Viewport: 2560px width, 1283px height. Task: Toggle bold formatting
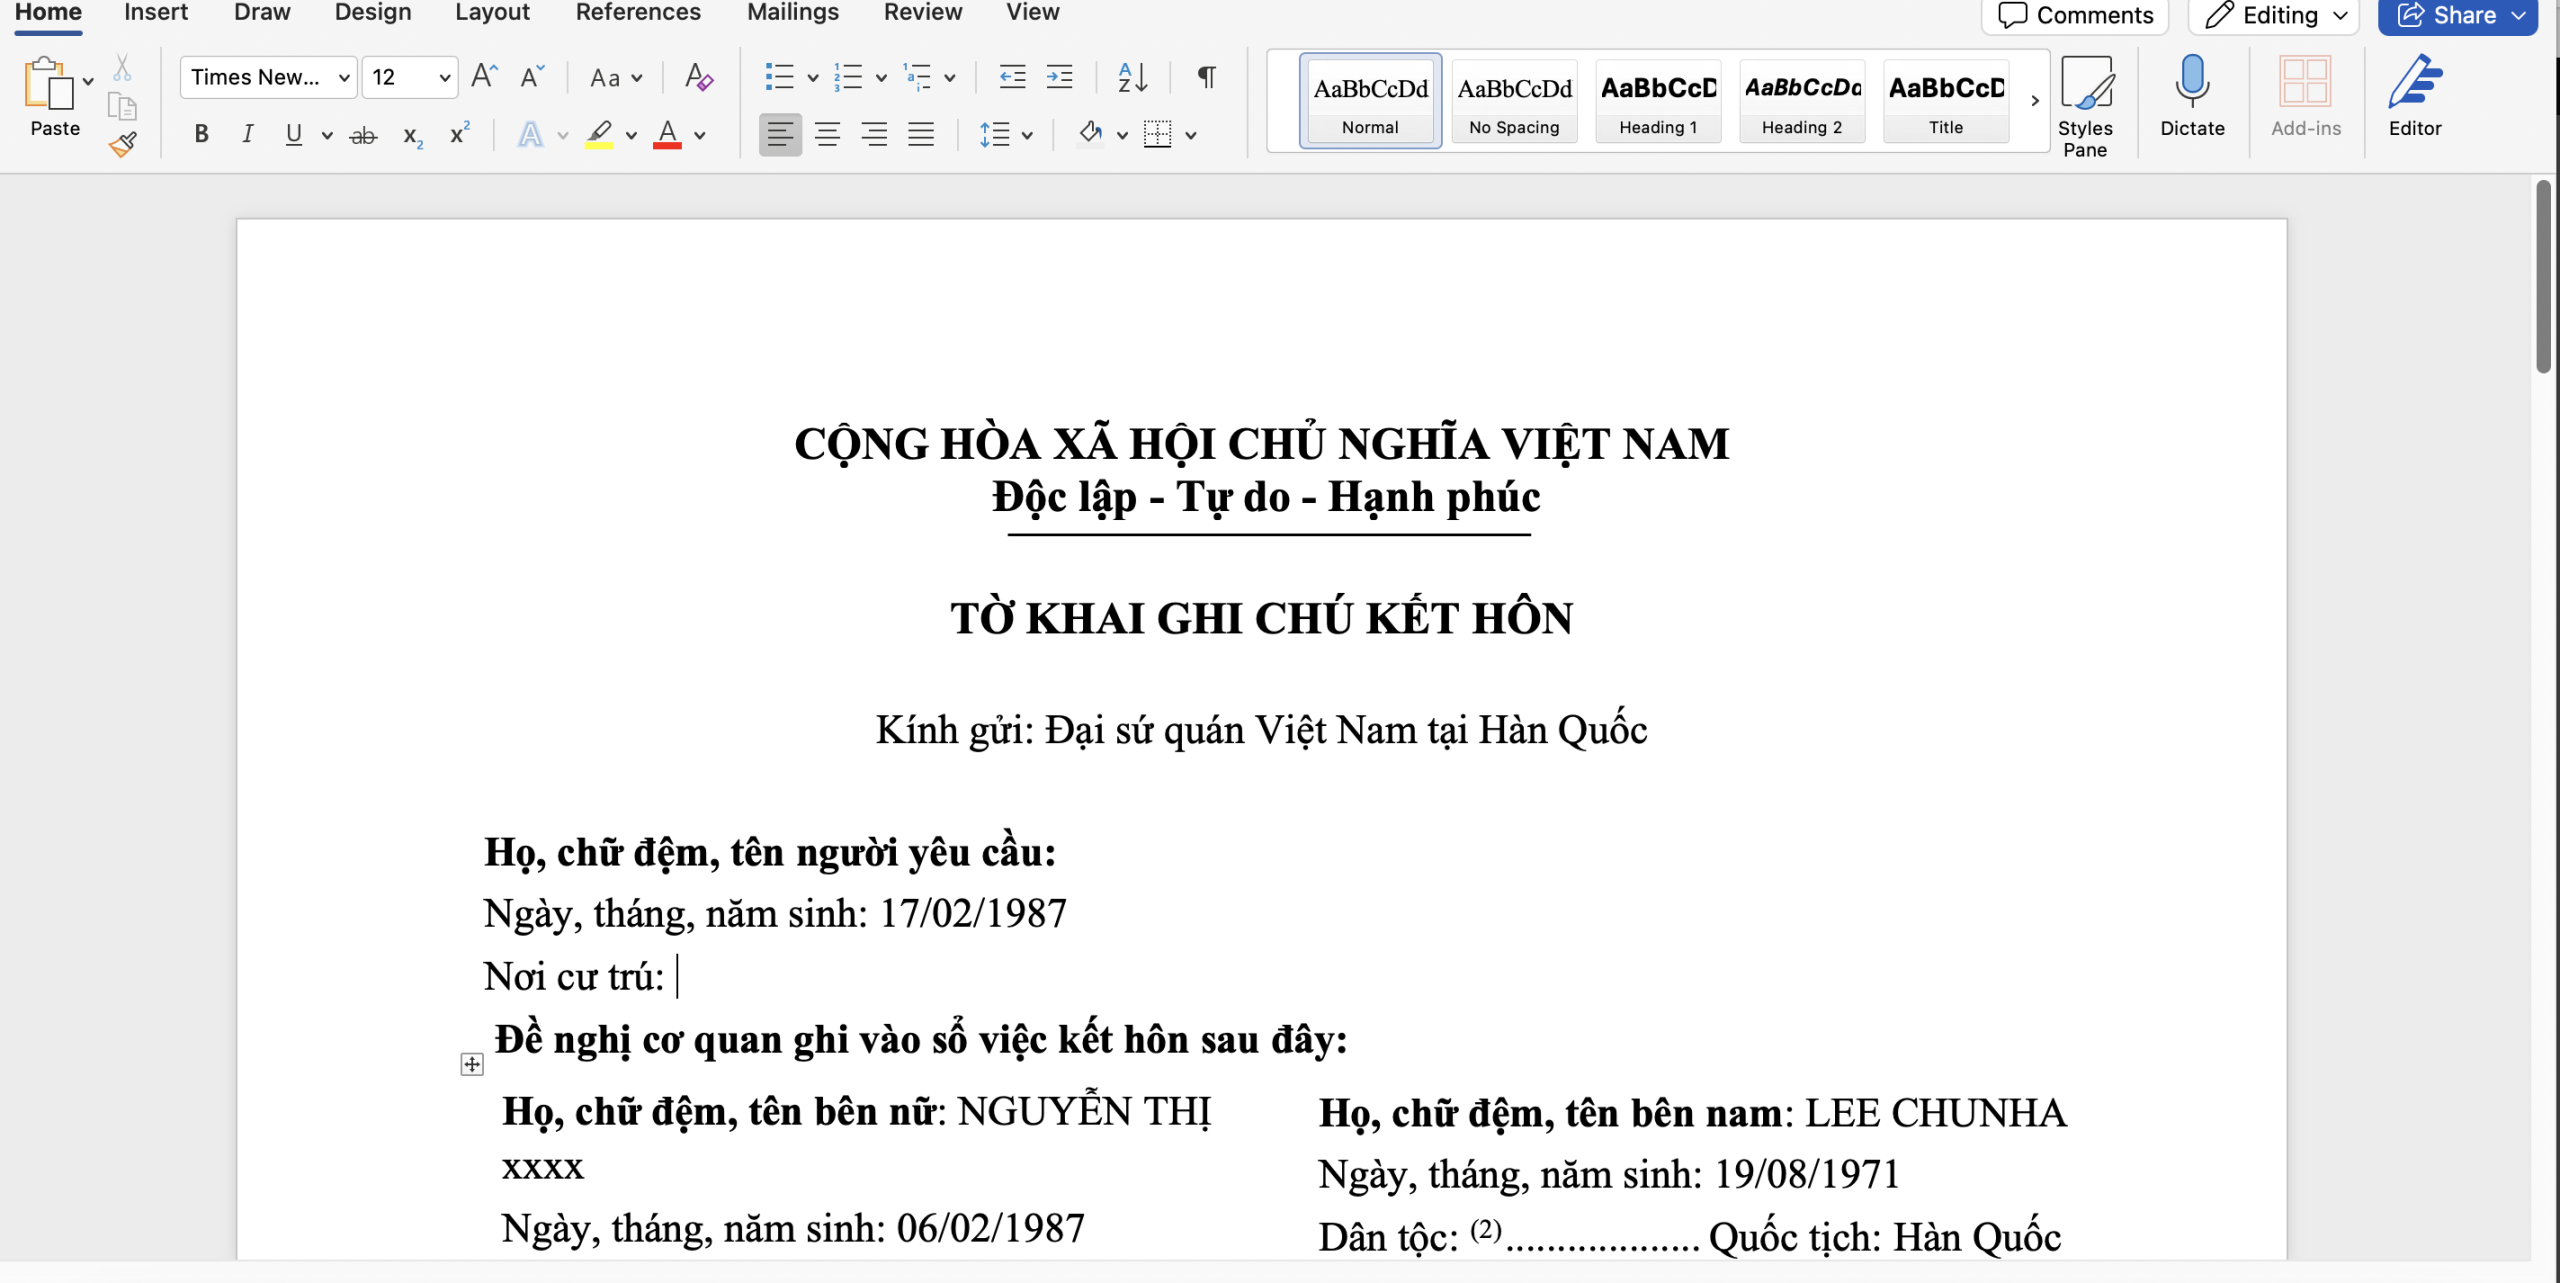(201, 134)
